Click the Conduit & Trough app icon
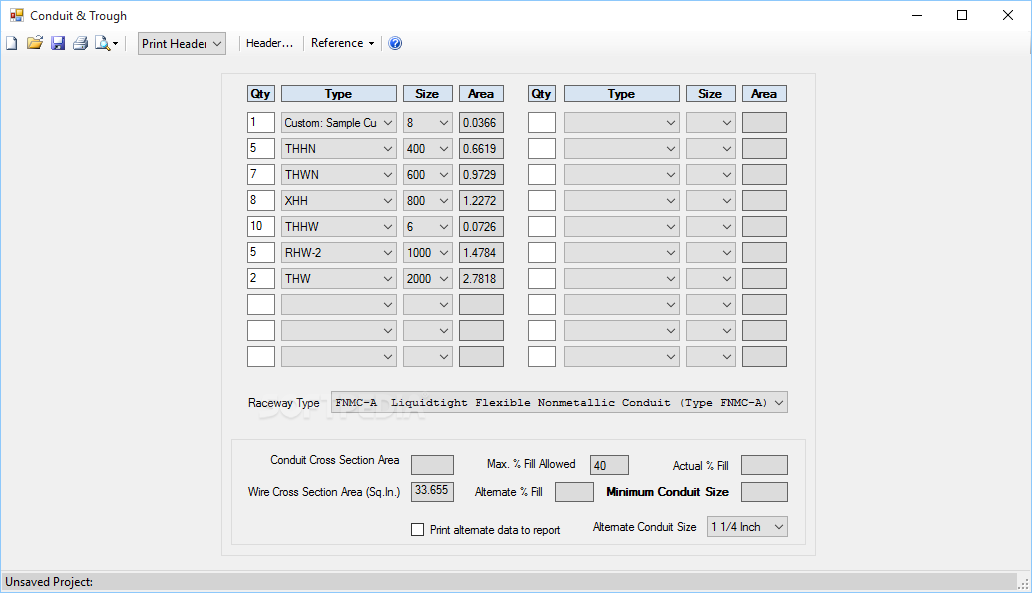Viewport: 1032px width, 593px height. tap(16, 15)
